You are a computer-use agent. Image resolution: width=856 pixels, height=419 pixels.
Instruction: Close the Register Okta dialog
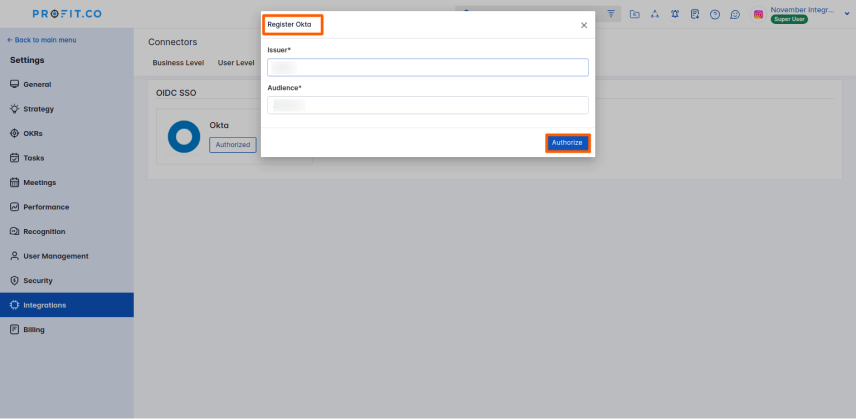point(584,25)
